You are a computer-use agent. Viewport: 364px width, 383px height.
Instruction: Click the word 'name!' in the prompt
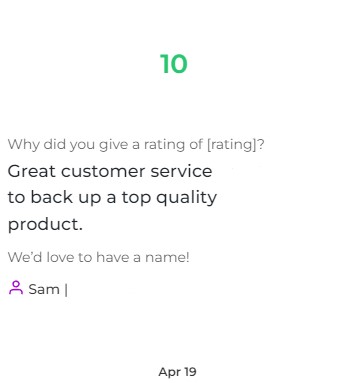click(x=167, y=257)
